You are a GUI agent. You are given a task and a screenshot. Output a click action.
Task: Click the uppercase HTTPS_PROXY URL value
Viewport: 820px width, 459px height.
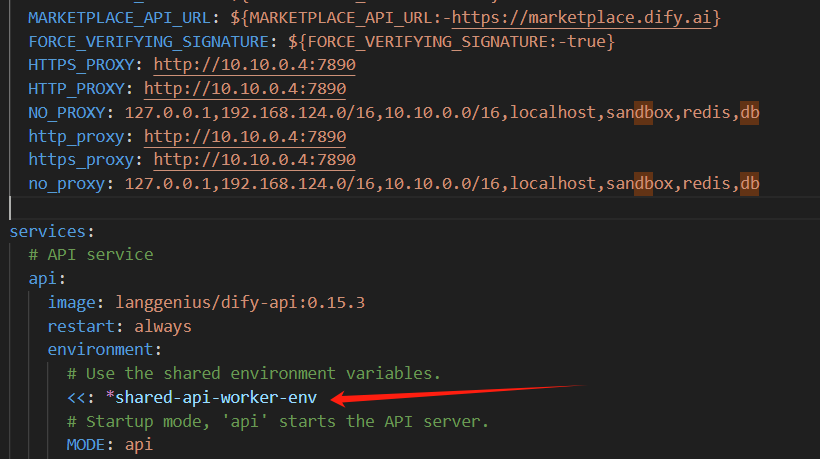(x=254, y=66)
